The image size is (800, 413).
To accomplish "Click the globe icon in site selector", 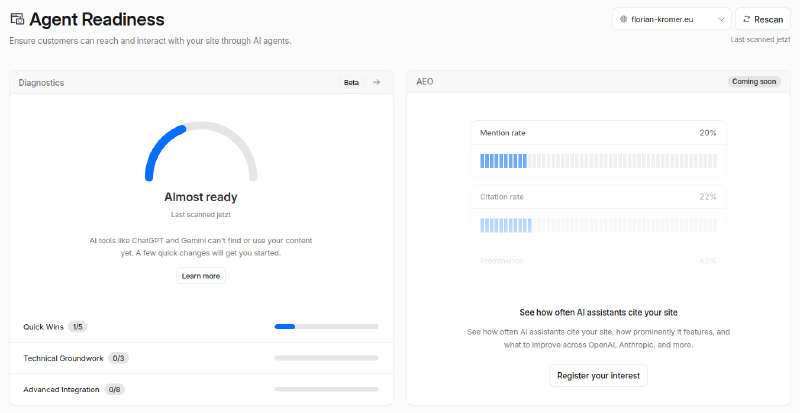I will (623, 19).
